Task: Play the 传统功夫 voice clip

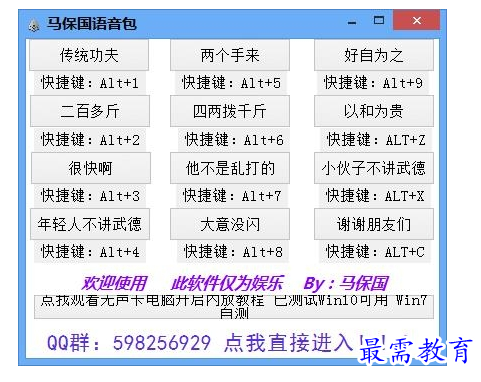Action: 89,55
